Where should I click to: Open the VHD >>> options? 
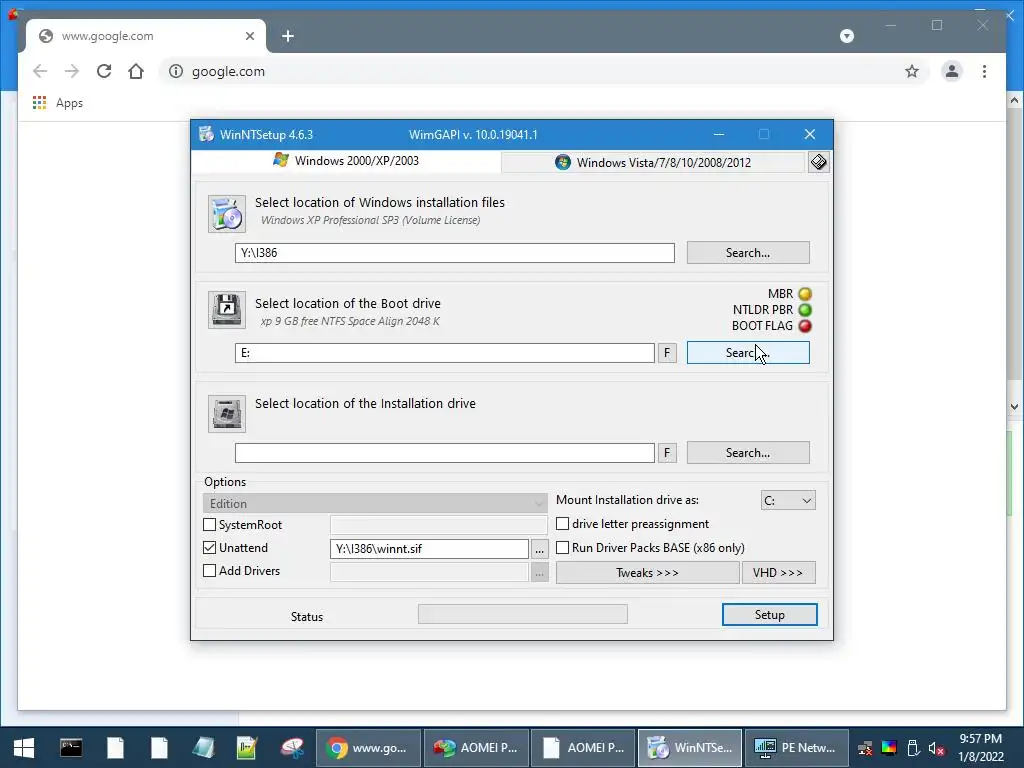(778, 573)
